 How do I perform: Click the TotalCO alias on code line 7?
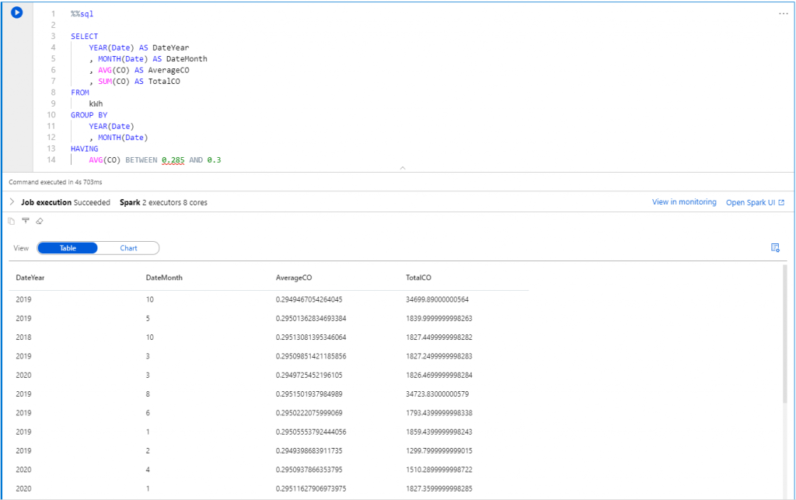coord(164,81)
